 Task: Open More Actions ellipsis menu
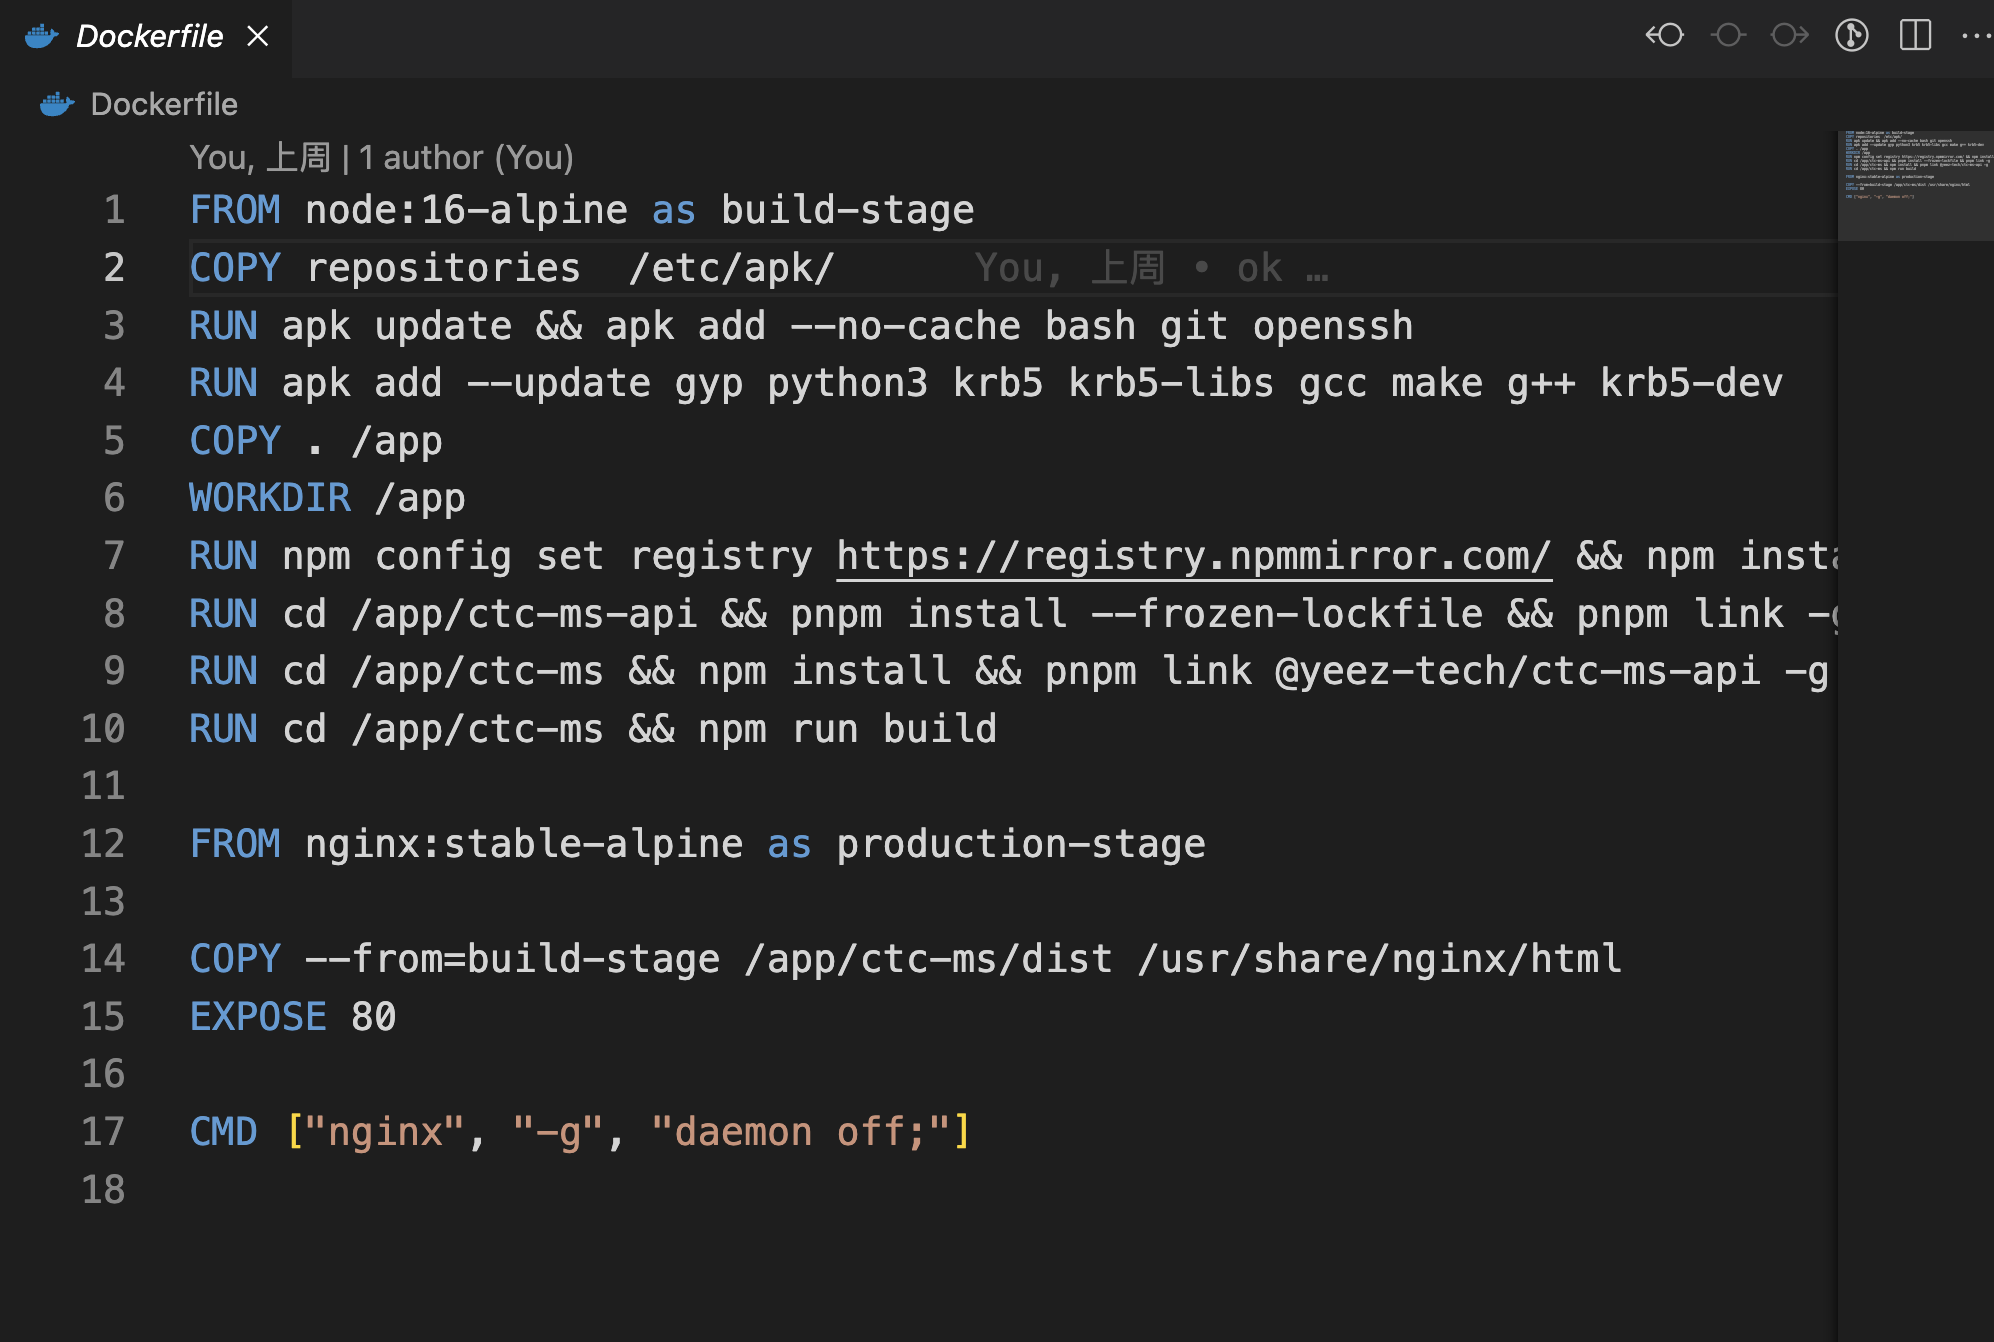[x=1976, y=36]
